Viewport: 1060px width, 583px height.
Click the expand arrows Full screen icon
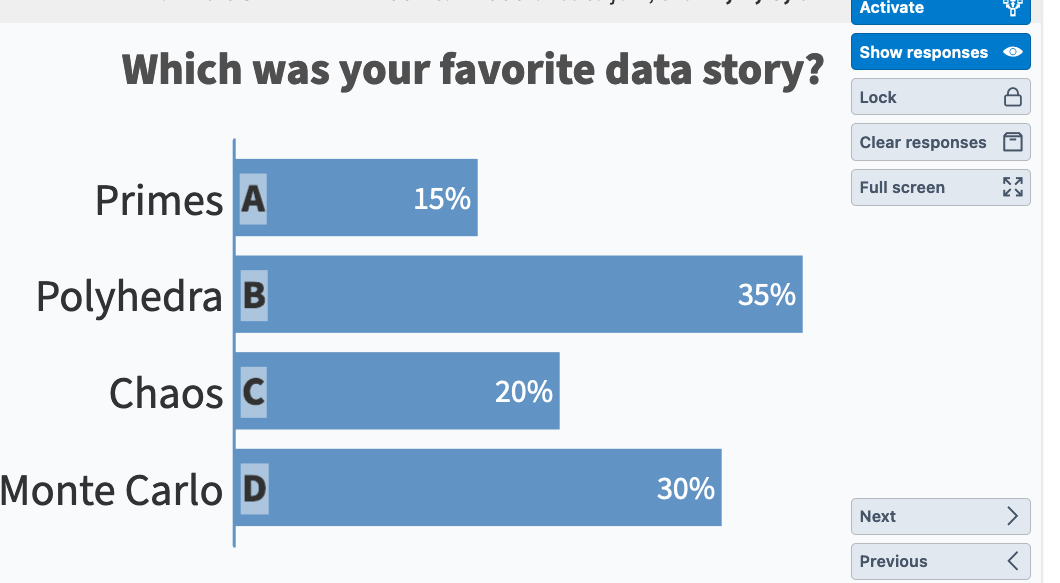click(1013, 187)
